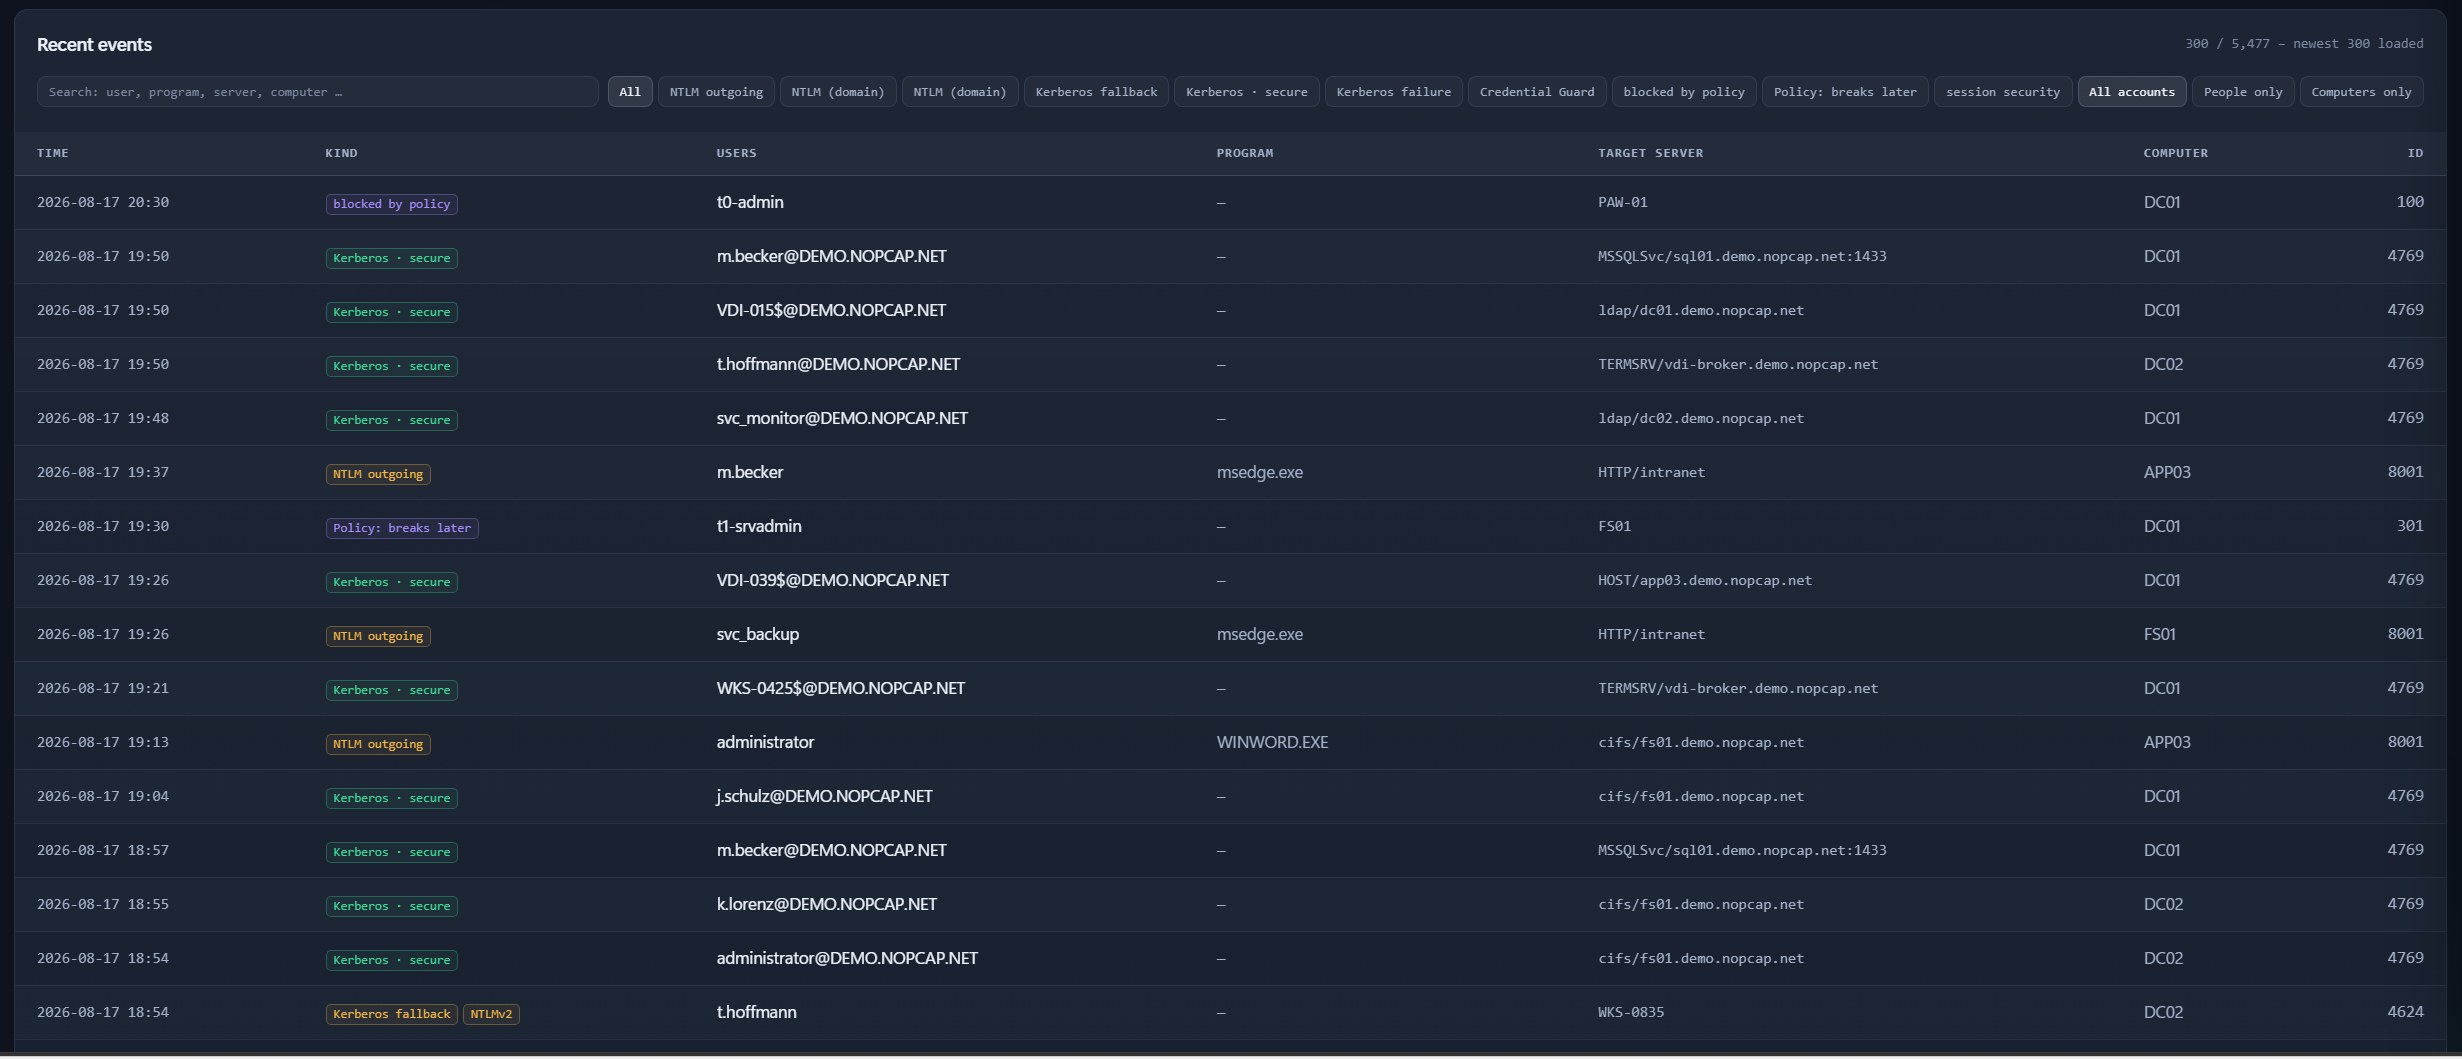Click NTLM outgoing badge in the svc_backup row
Screen dimensions: 2462x1059
[378, 636]
